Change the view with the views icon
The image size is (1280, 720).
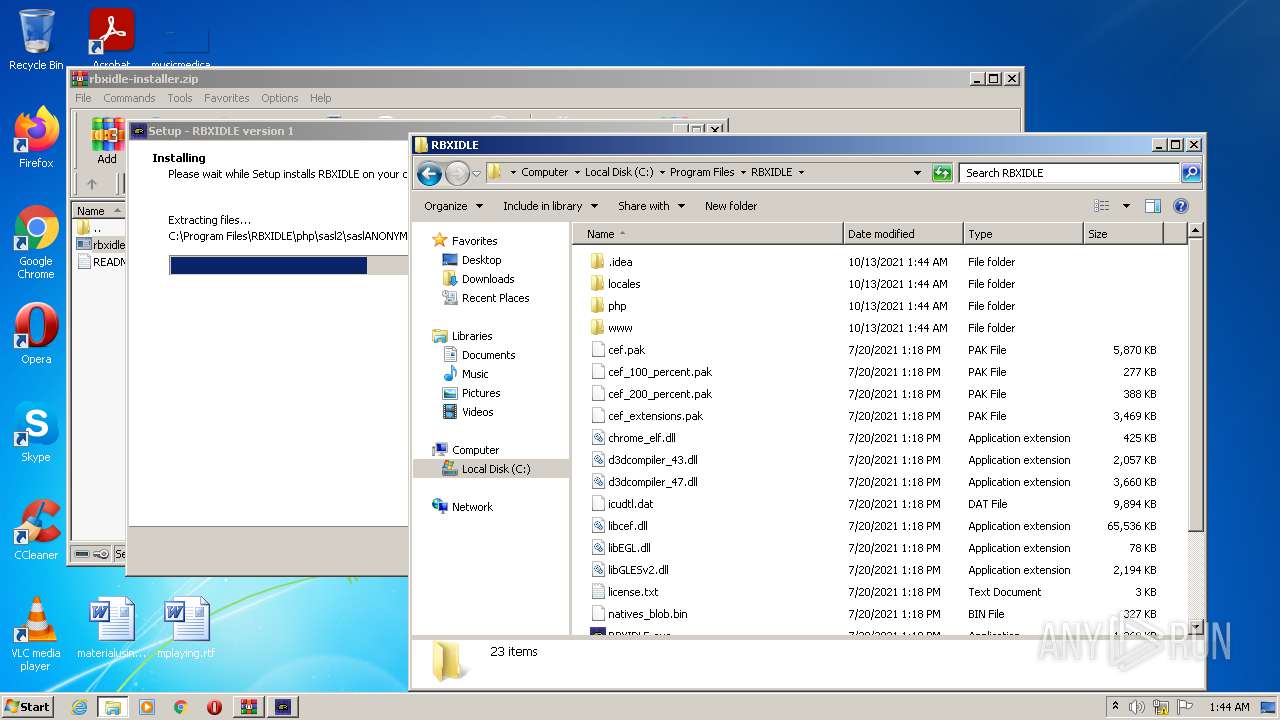click(1102, 206)
